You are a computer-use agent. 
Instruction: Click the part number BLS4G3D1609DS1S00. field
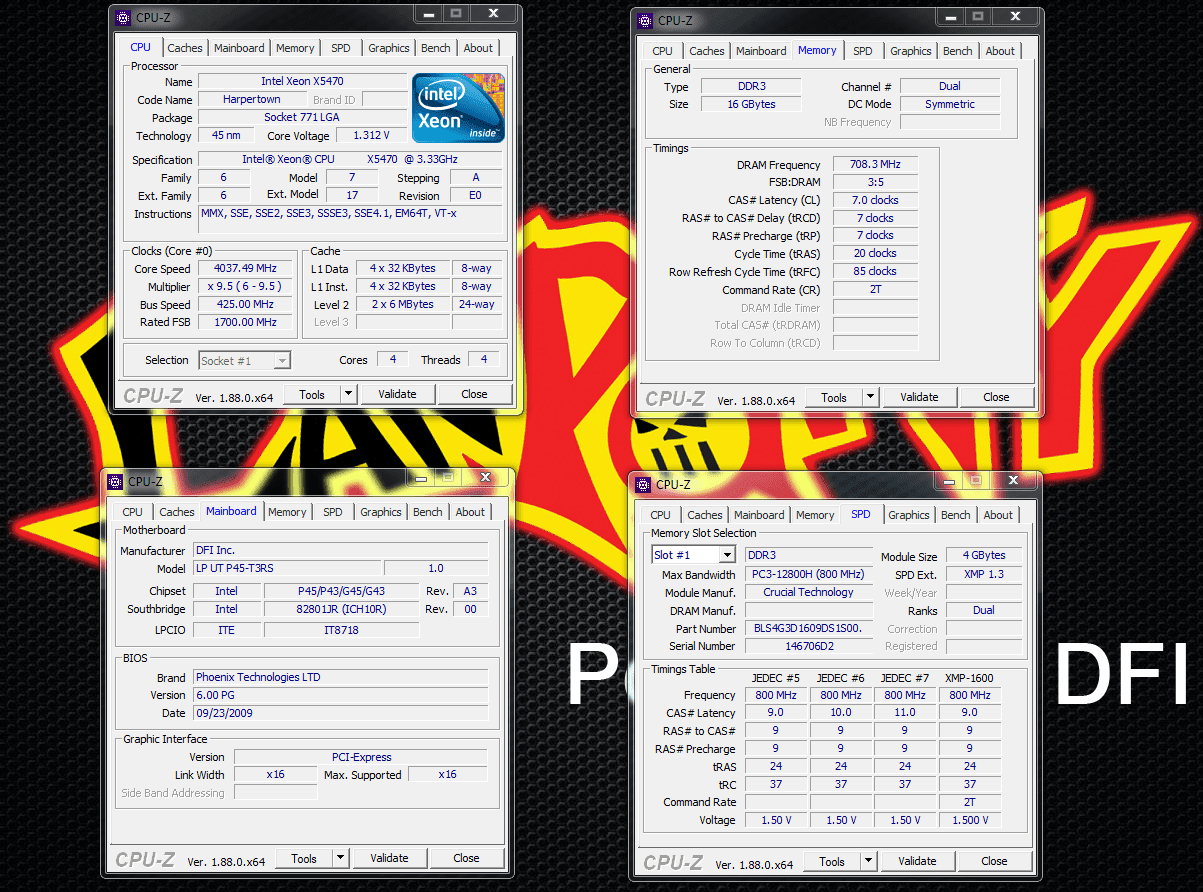(809, 628)
